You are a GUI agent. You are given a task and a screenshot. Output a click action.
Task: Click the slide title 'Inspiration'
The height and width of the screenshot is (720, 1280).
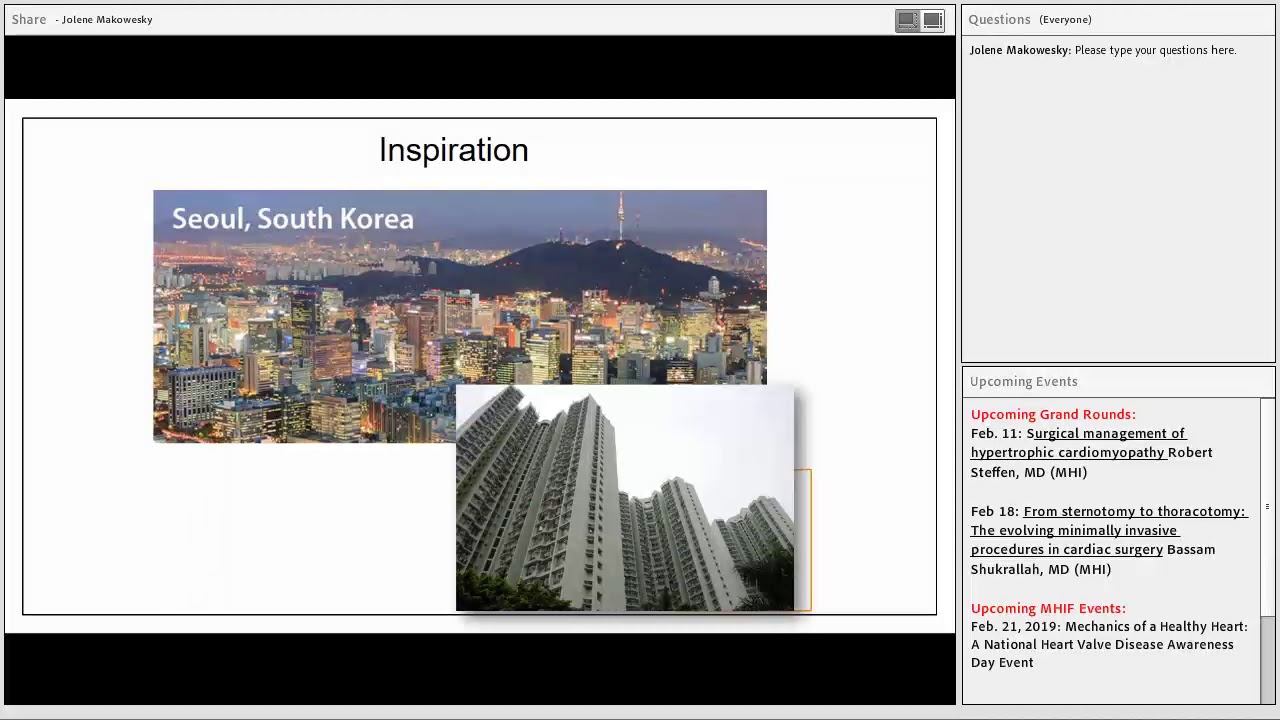453,150
